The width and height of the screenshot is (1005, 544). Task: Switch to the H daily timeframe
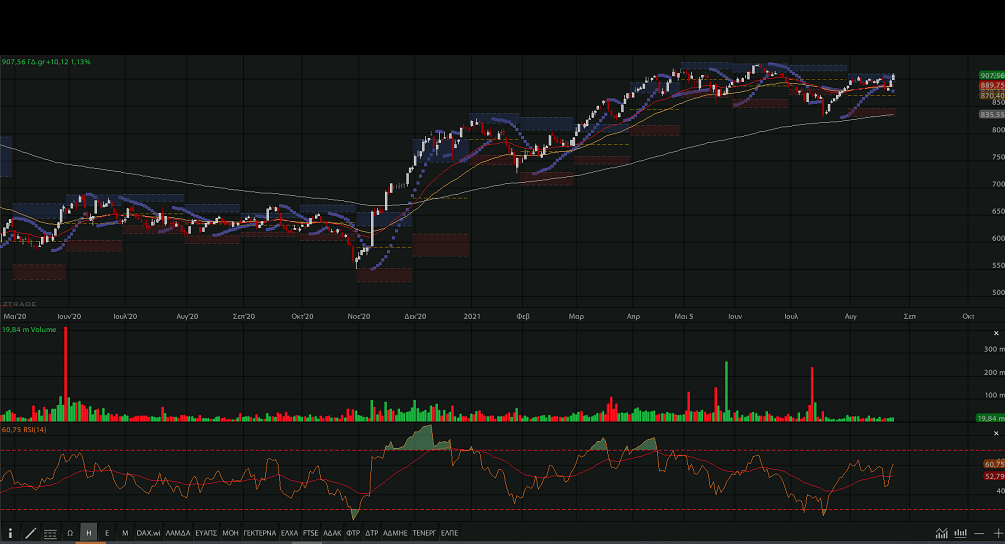click(88, 533)
